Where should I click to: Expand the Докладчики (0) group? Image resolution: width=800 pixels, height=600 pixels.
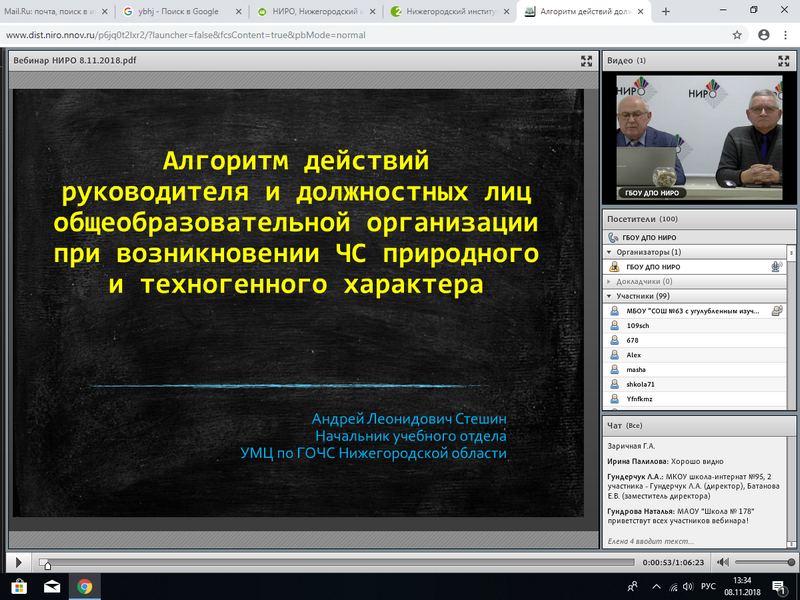pyautogui.click(x=610, y=281)
